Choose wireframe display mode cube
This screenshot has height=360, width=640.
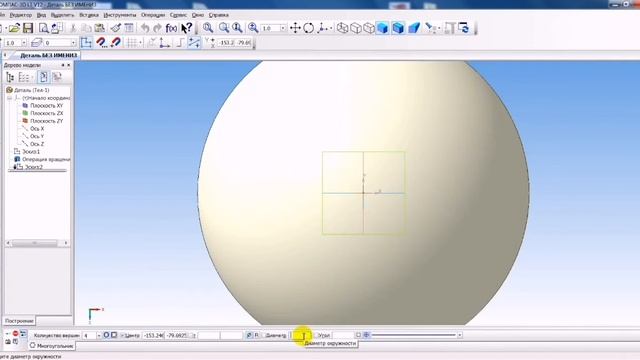pos(342,28)
